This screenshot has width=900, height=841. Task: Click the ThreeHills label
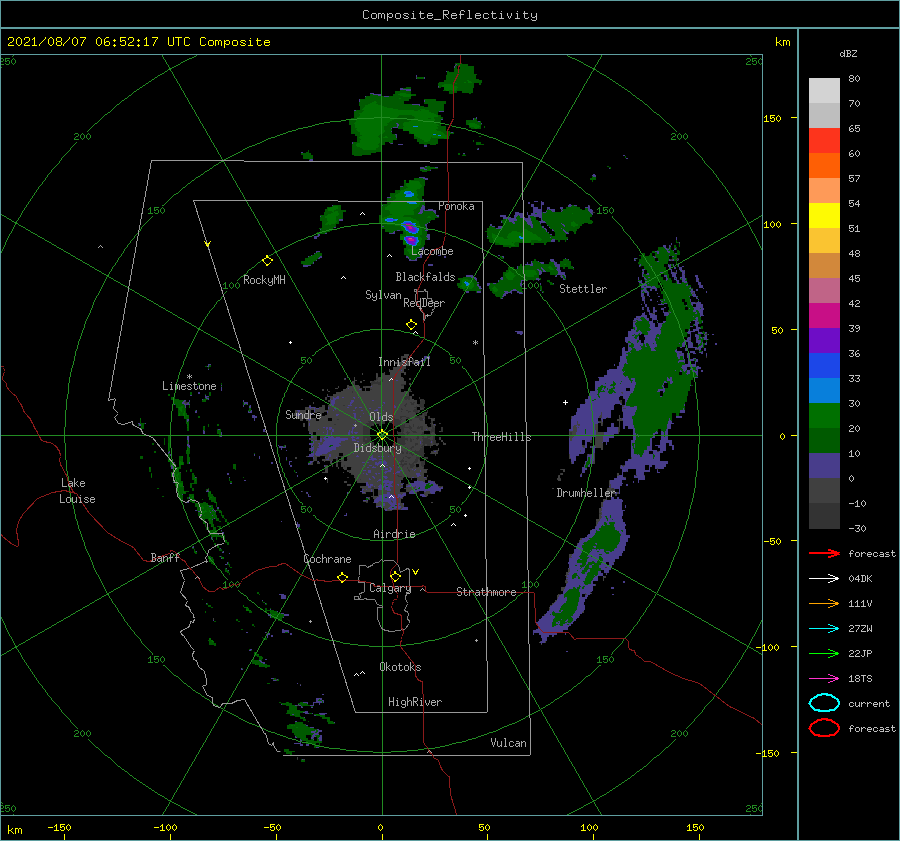(x=502, y=437)
